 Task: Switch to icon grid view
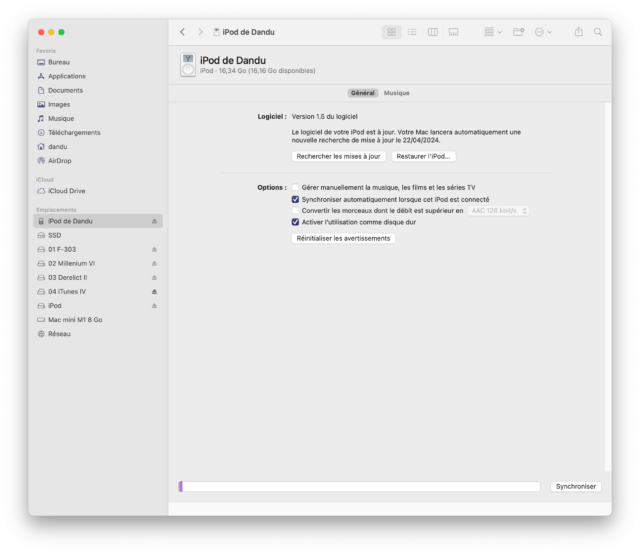click(x=391, y=32)
